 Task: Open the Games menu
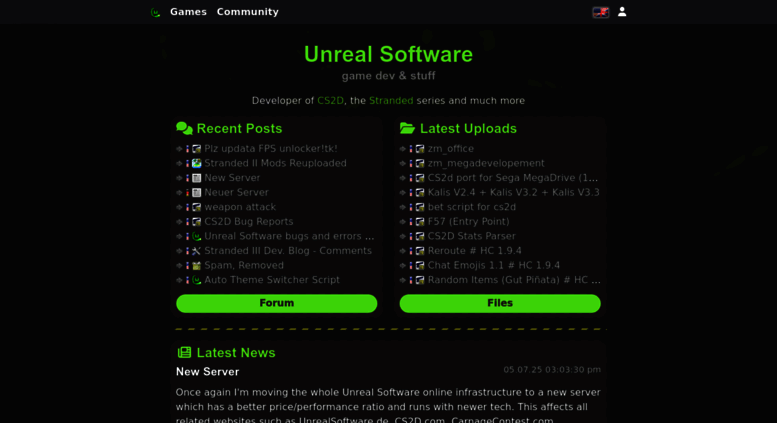pos(188,12)
